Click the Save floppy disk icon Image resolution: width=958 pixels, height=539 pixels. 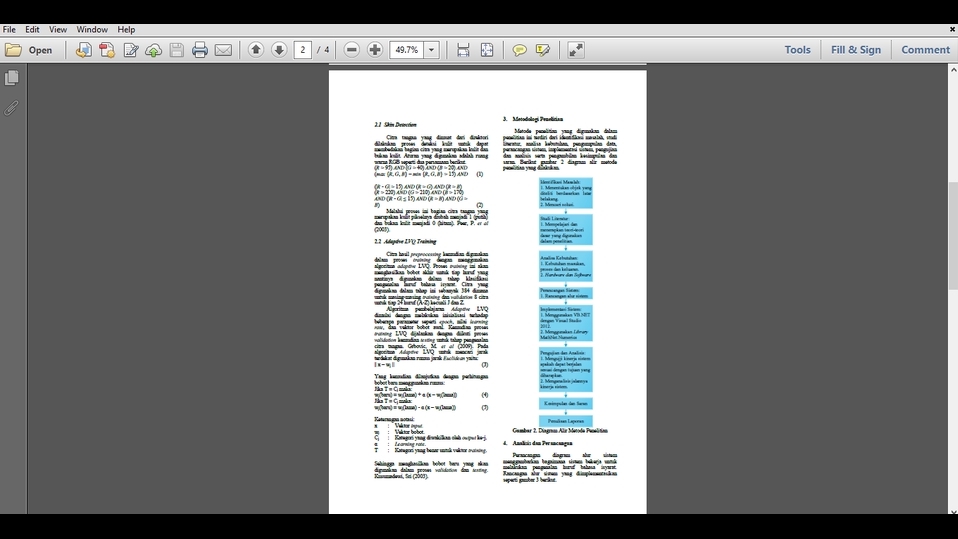(x=177, y=50)
